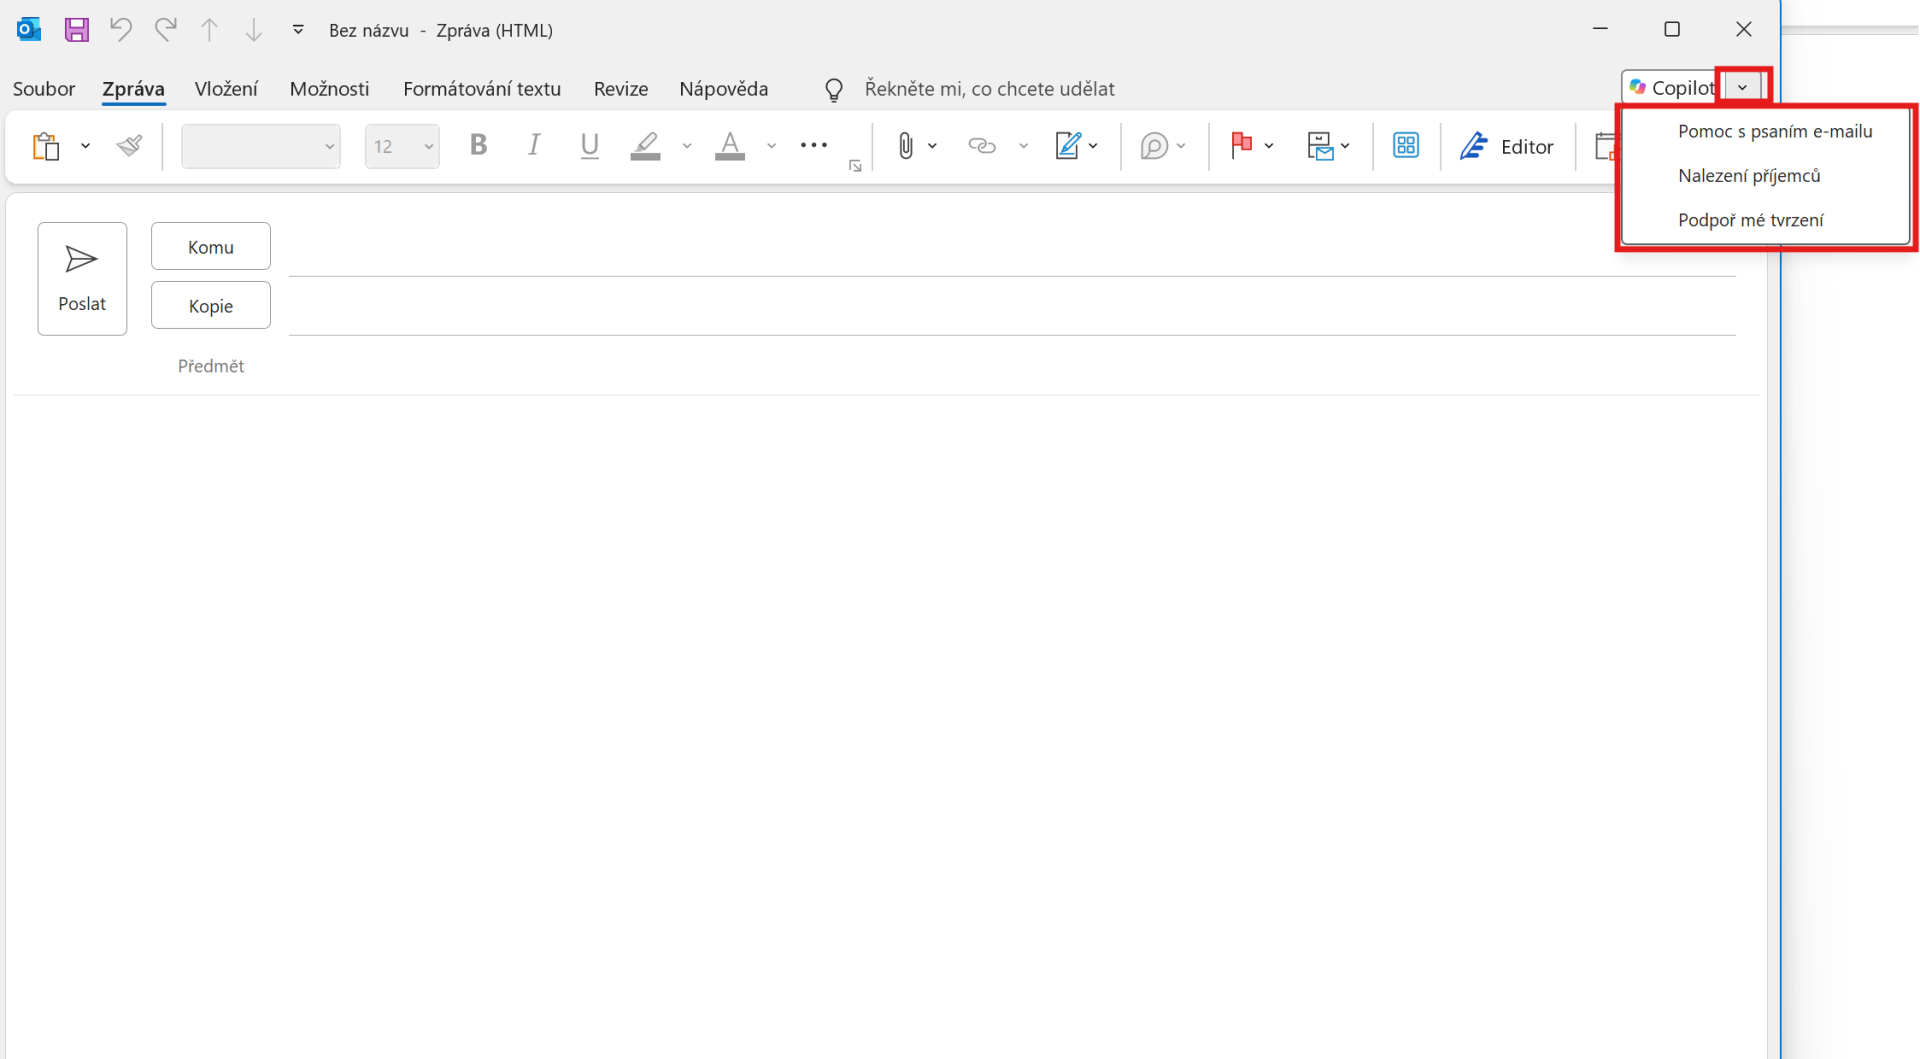
Task: Click the 'Řekněte mi, co chcete udělat' search
Action: coord(989,89)
